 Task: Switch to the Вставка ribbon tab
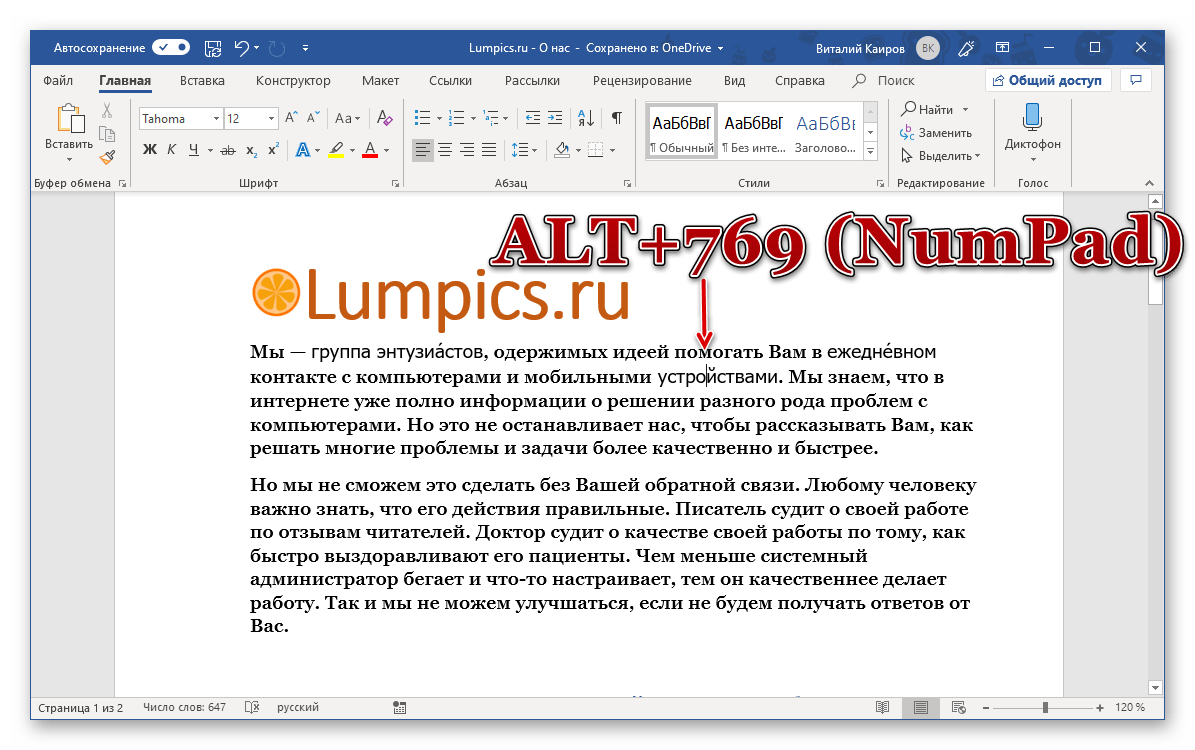coord(201,81)
